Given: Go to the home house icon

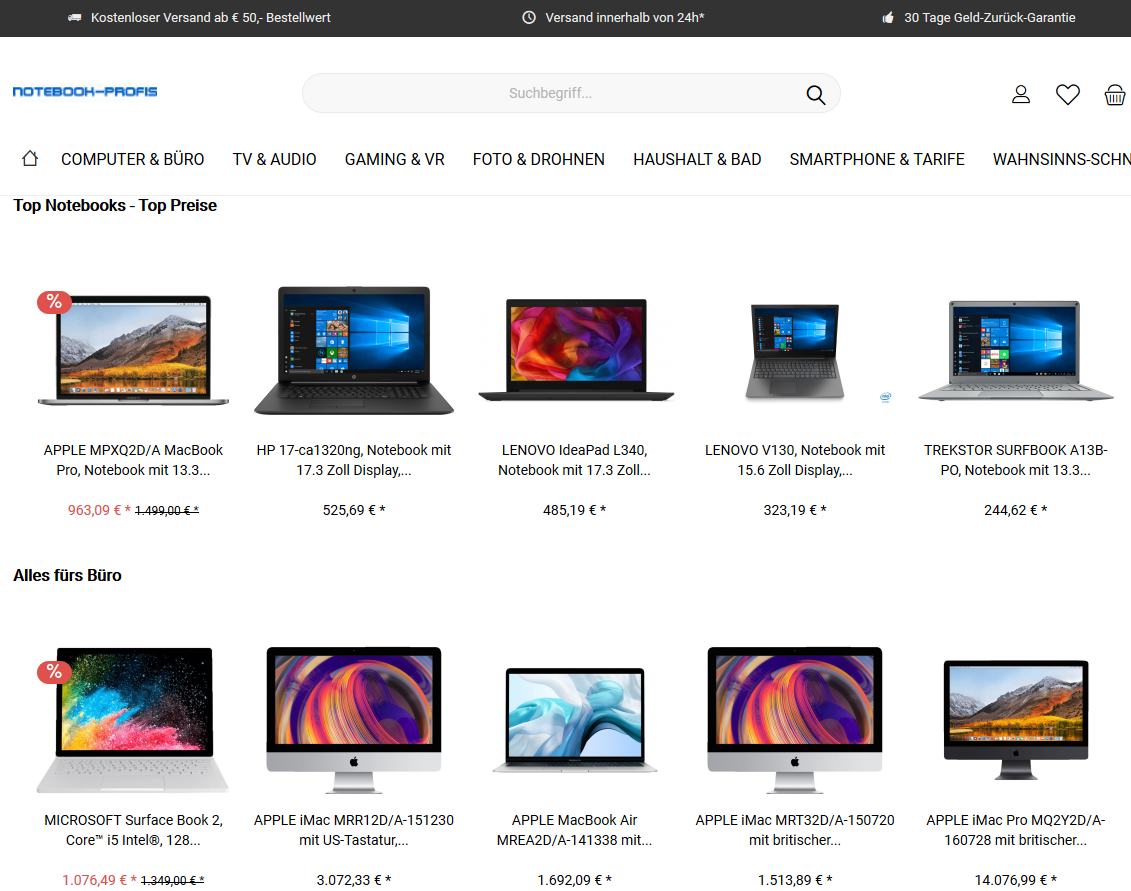Looking at the screenshot, I should tap(30, 158).
